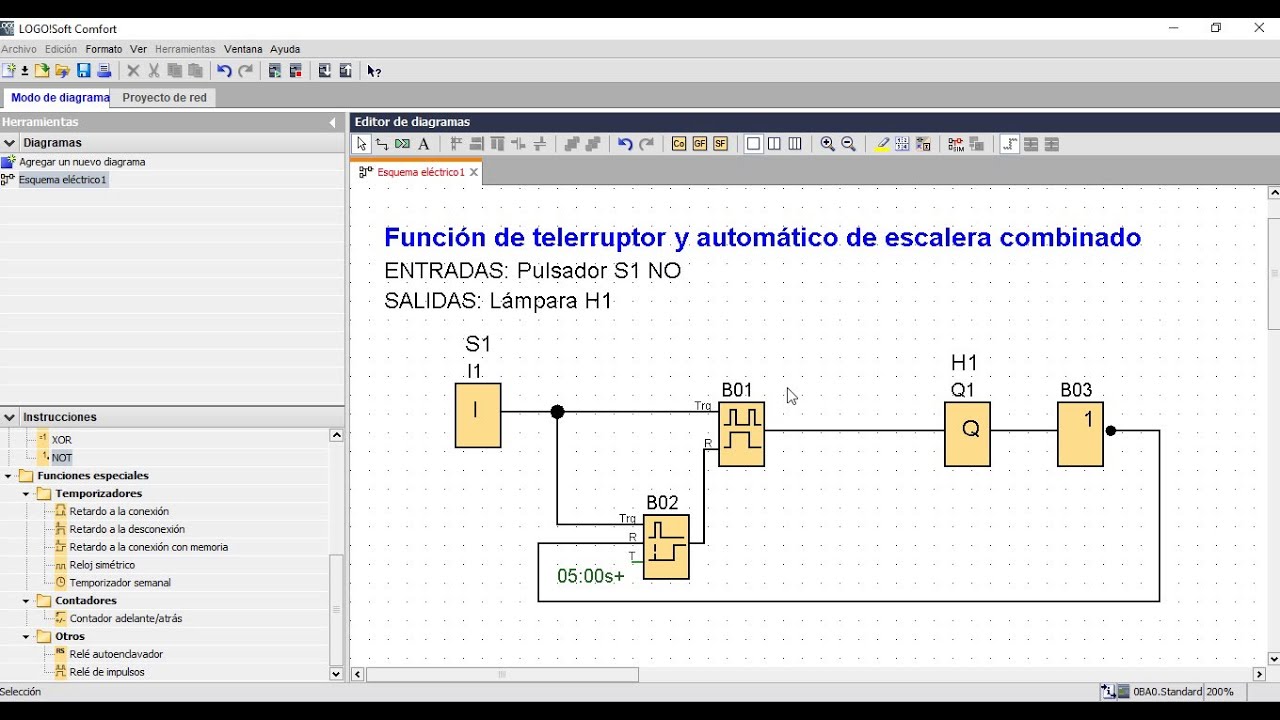Collapse the Contadores folder
This screenshot has height=720, width=1280.
(26, 601)
